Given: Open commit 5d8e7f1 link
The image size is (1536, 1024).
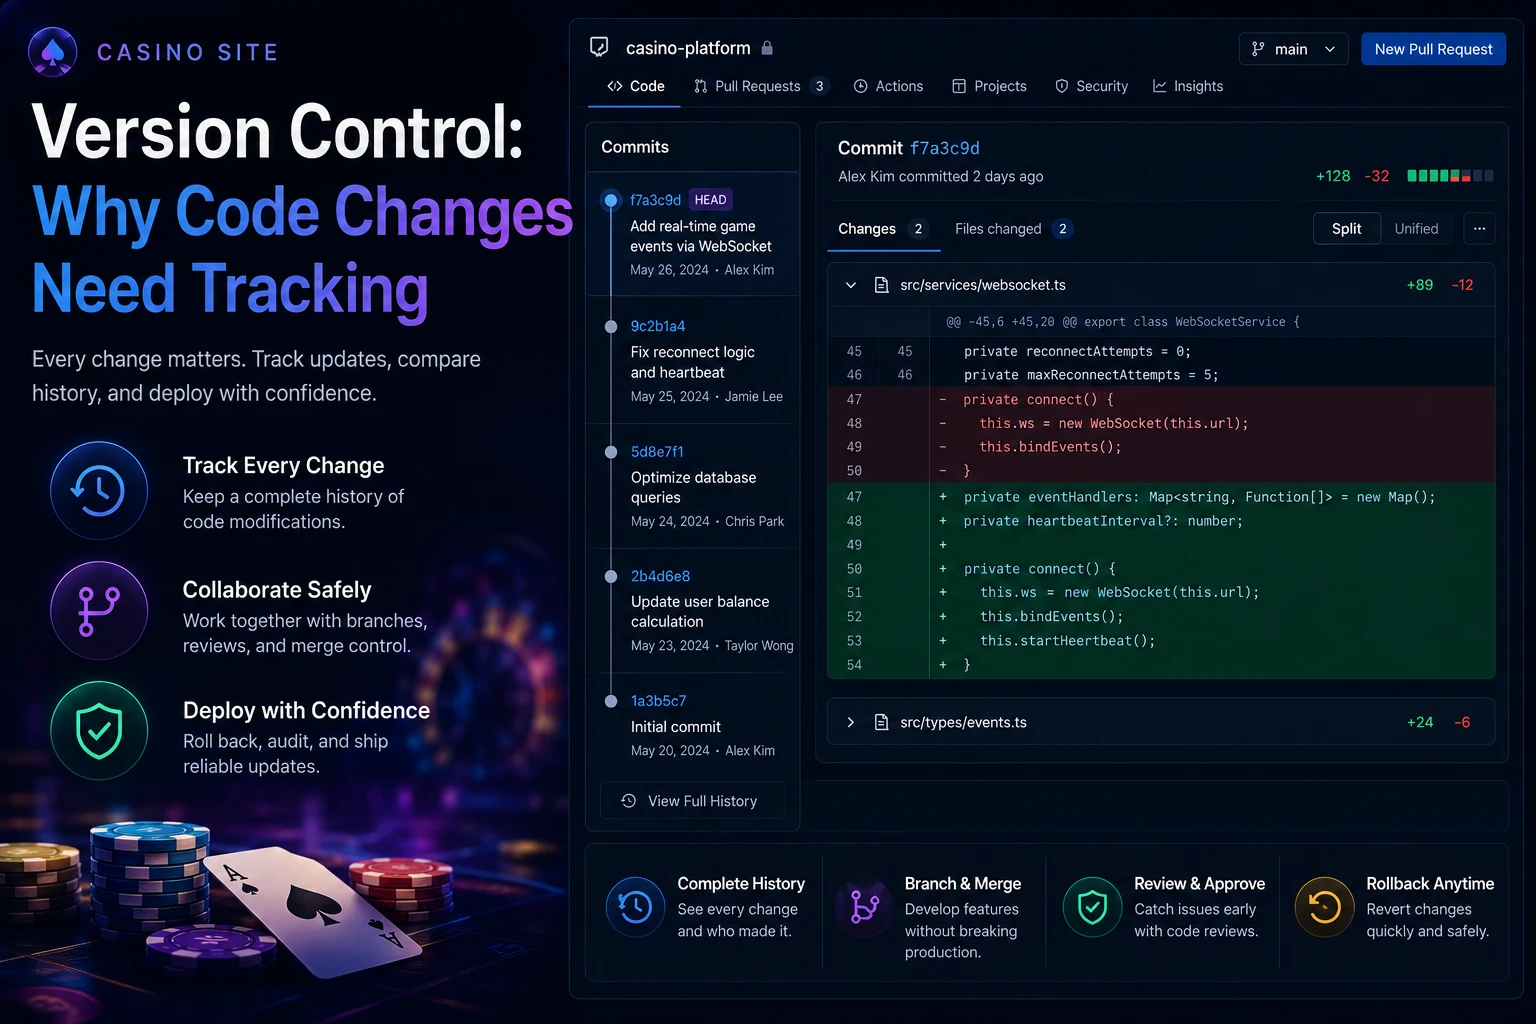Looking at the screenshot, I should (657, 452).
